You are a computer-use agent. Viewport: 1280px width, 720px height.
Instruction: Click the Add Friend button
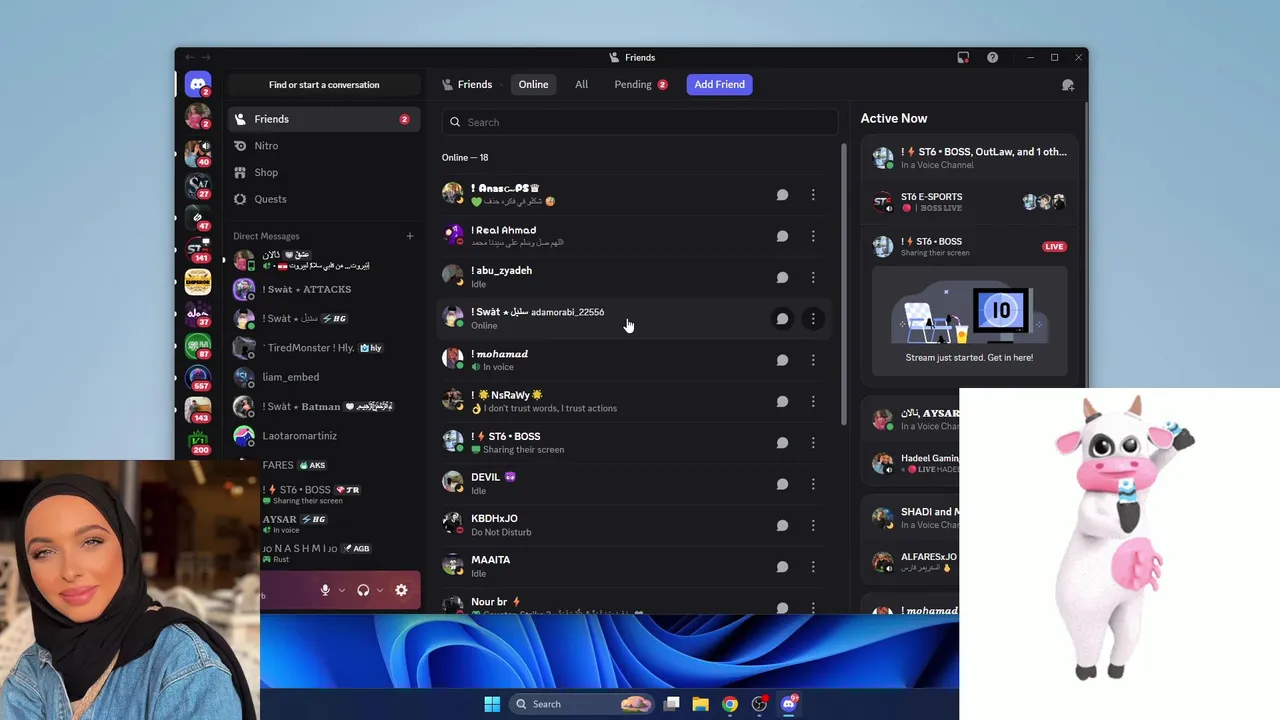(x=719, y=84)
